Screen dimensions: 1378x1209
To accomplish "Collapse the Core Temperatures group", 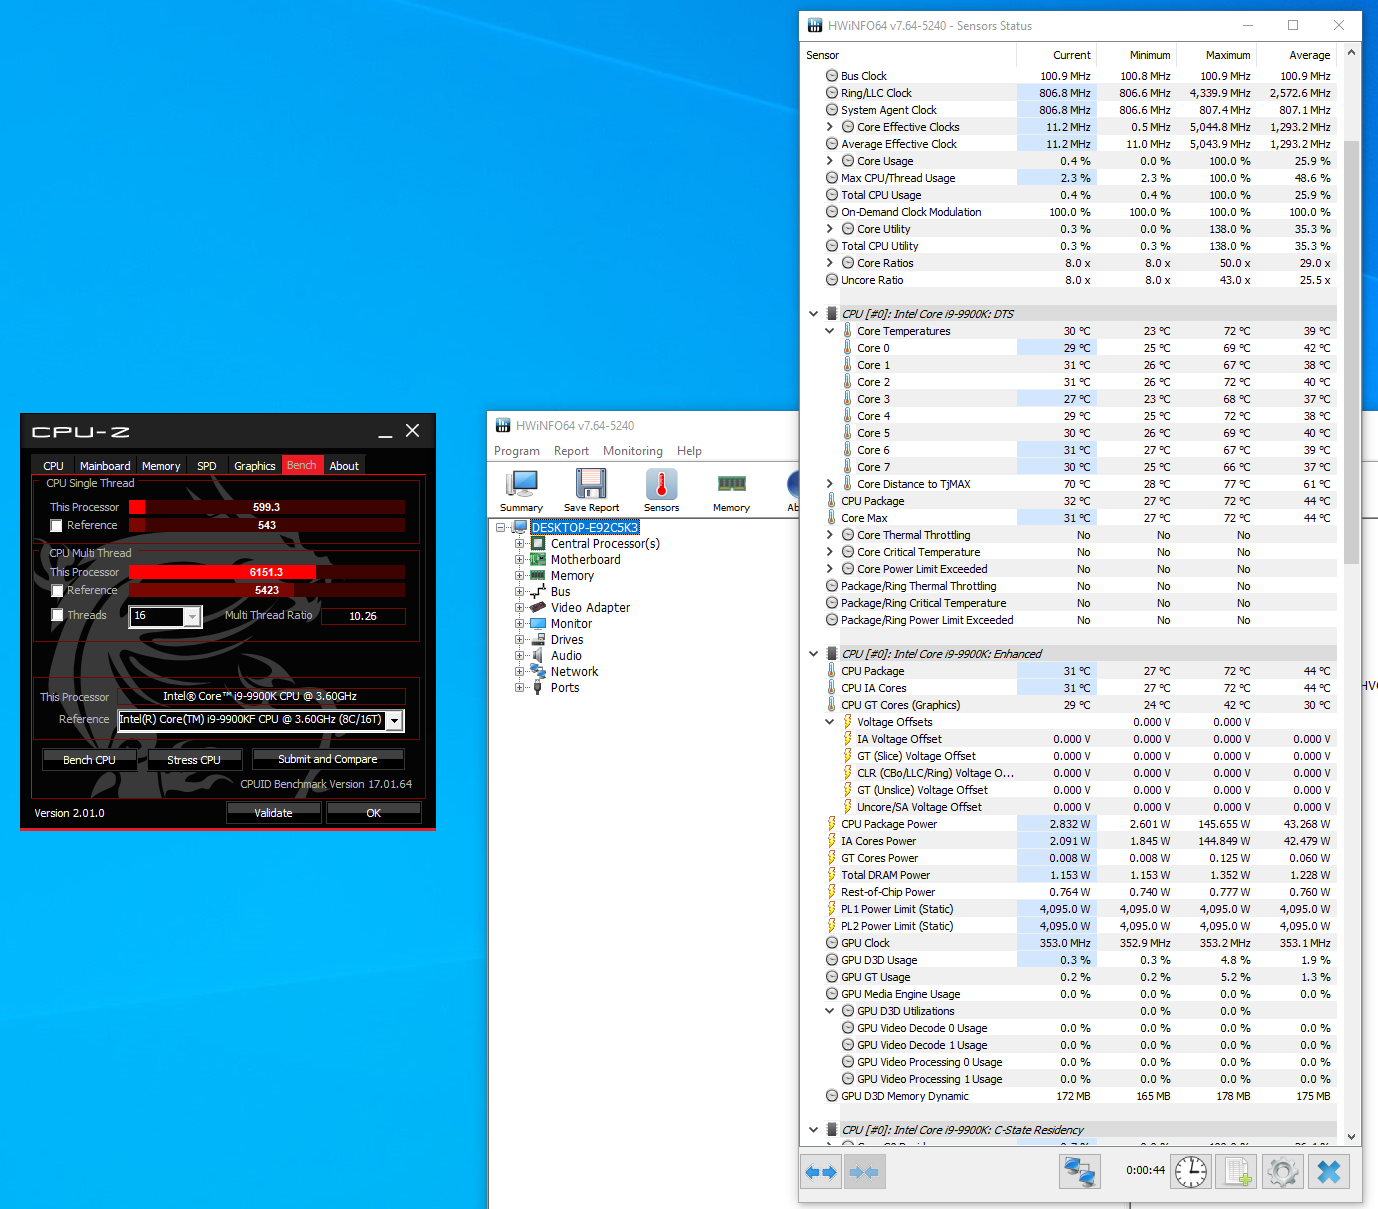I will [829, 331].
